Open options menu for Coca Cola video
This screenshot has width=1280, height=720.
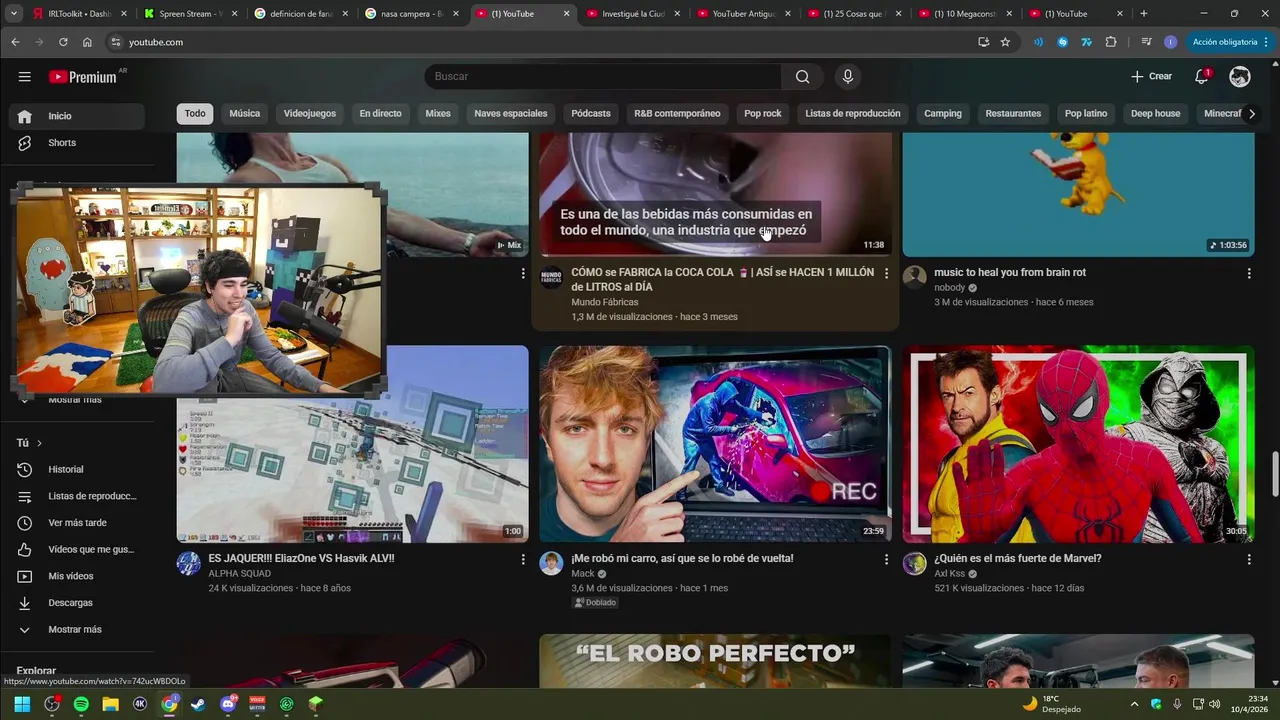pos(886,273)
